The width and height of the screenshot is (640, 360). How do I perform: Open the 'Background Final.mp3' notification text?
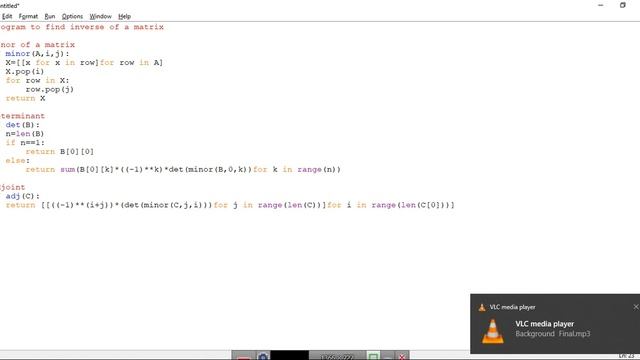[553, 333]
